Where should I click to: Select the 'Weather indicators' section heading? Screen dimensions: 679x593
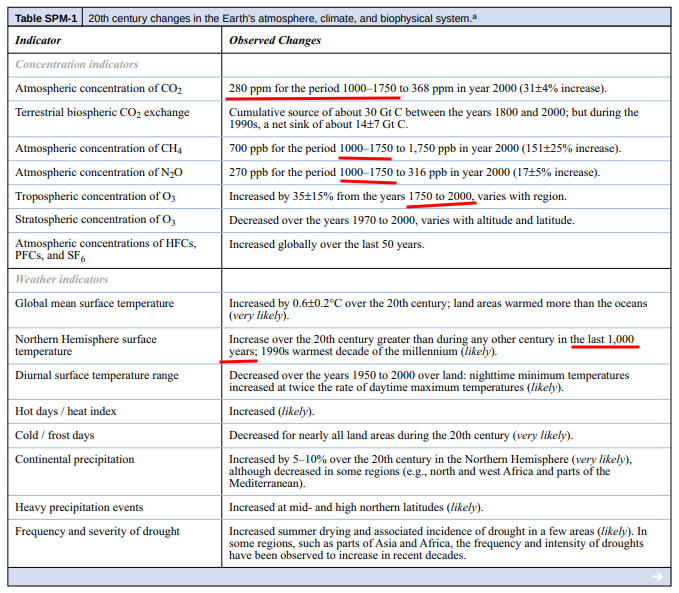(61, 279)
